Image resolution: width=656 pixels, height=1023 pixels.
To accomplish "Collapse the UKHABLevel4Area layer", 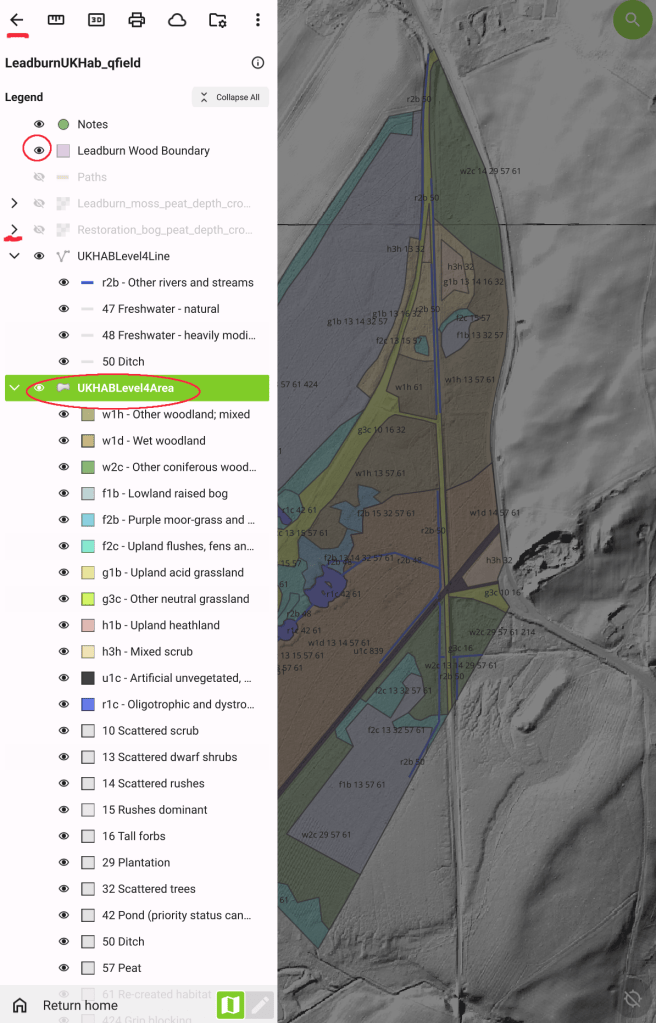I will coord(14,388).
